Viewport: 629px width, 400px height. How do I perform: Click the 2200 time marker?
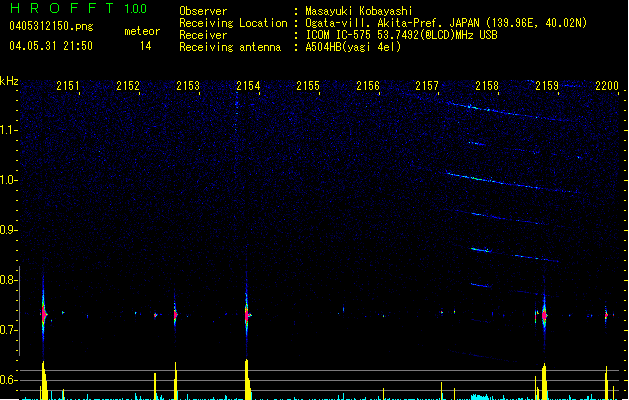607,86
